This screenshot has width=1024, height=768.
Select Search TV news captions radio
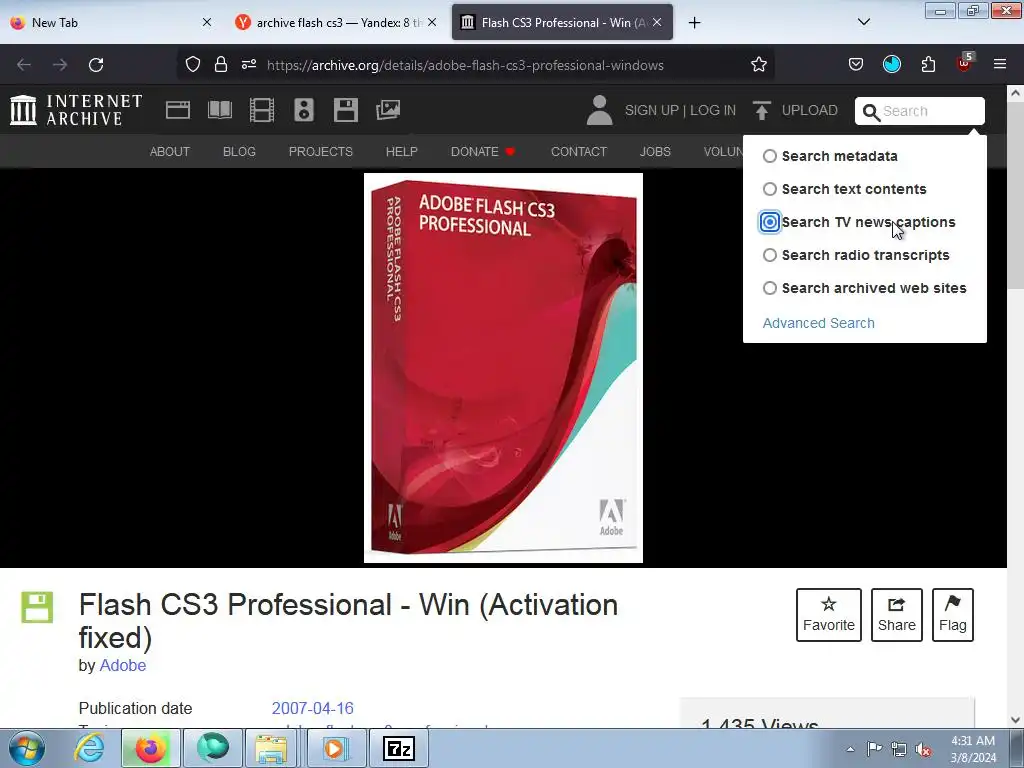pos(770,222)
